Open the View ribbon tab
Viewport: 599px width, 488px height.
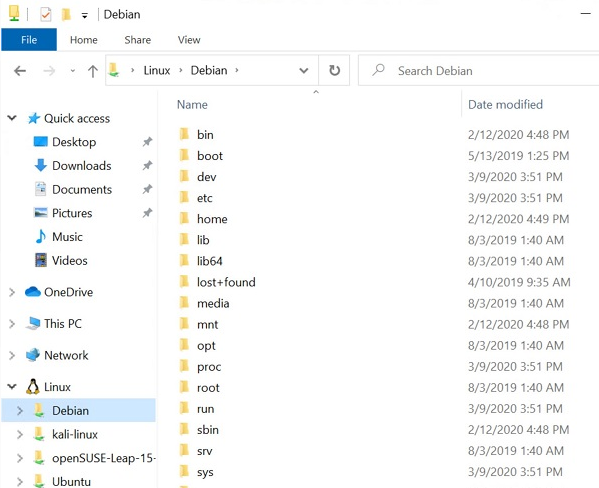[189, 40]
